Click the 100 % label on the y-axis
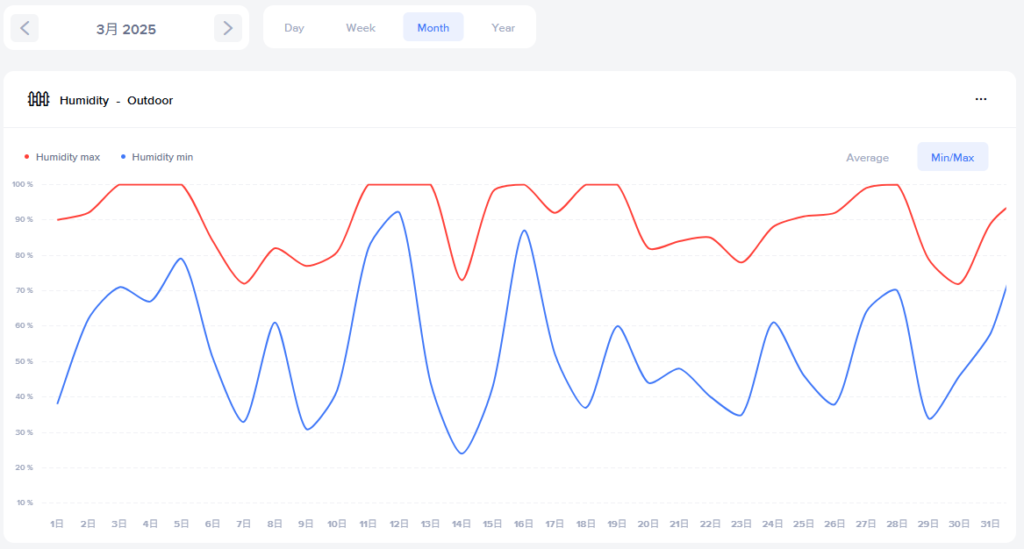This screenshot has height=549, width=1024. [22, 185]
